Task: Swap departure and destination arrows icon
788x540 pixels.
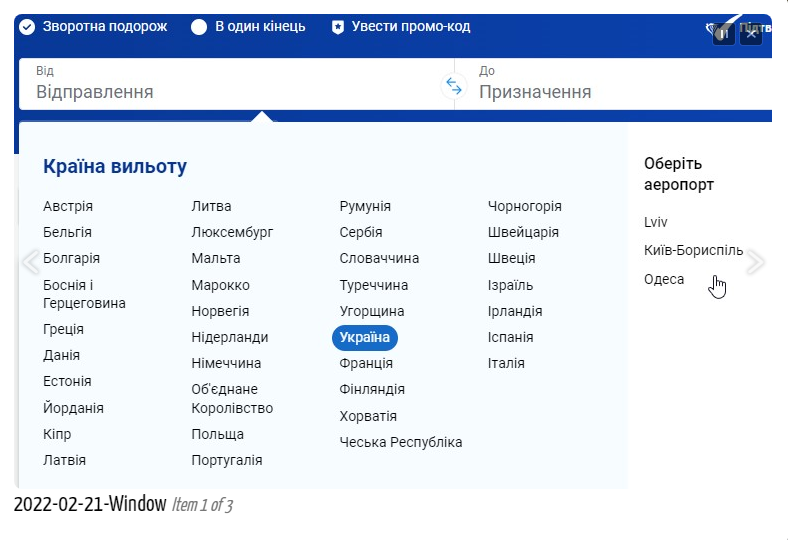Action: [454, 86]
